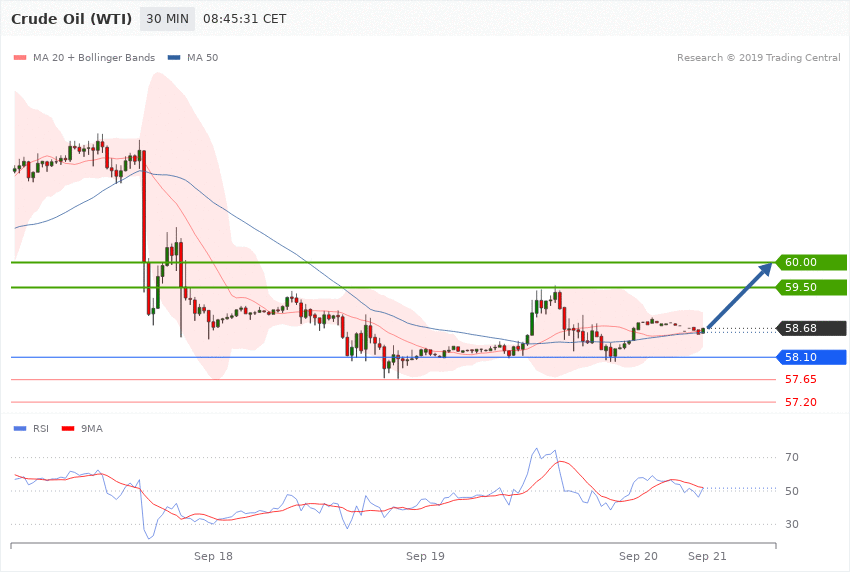
Task: Click the Sep 20 date axis label
Action: click(638, 556)
